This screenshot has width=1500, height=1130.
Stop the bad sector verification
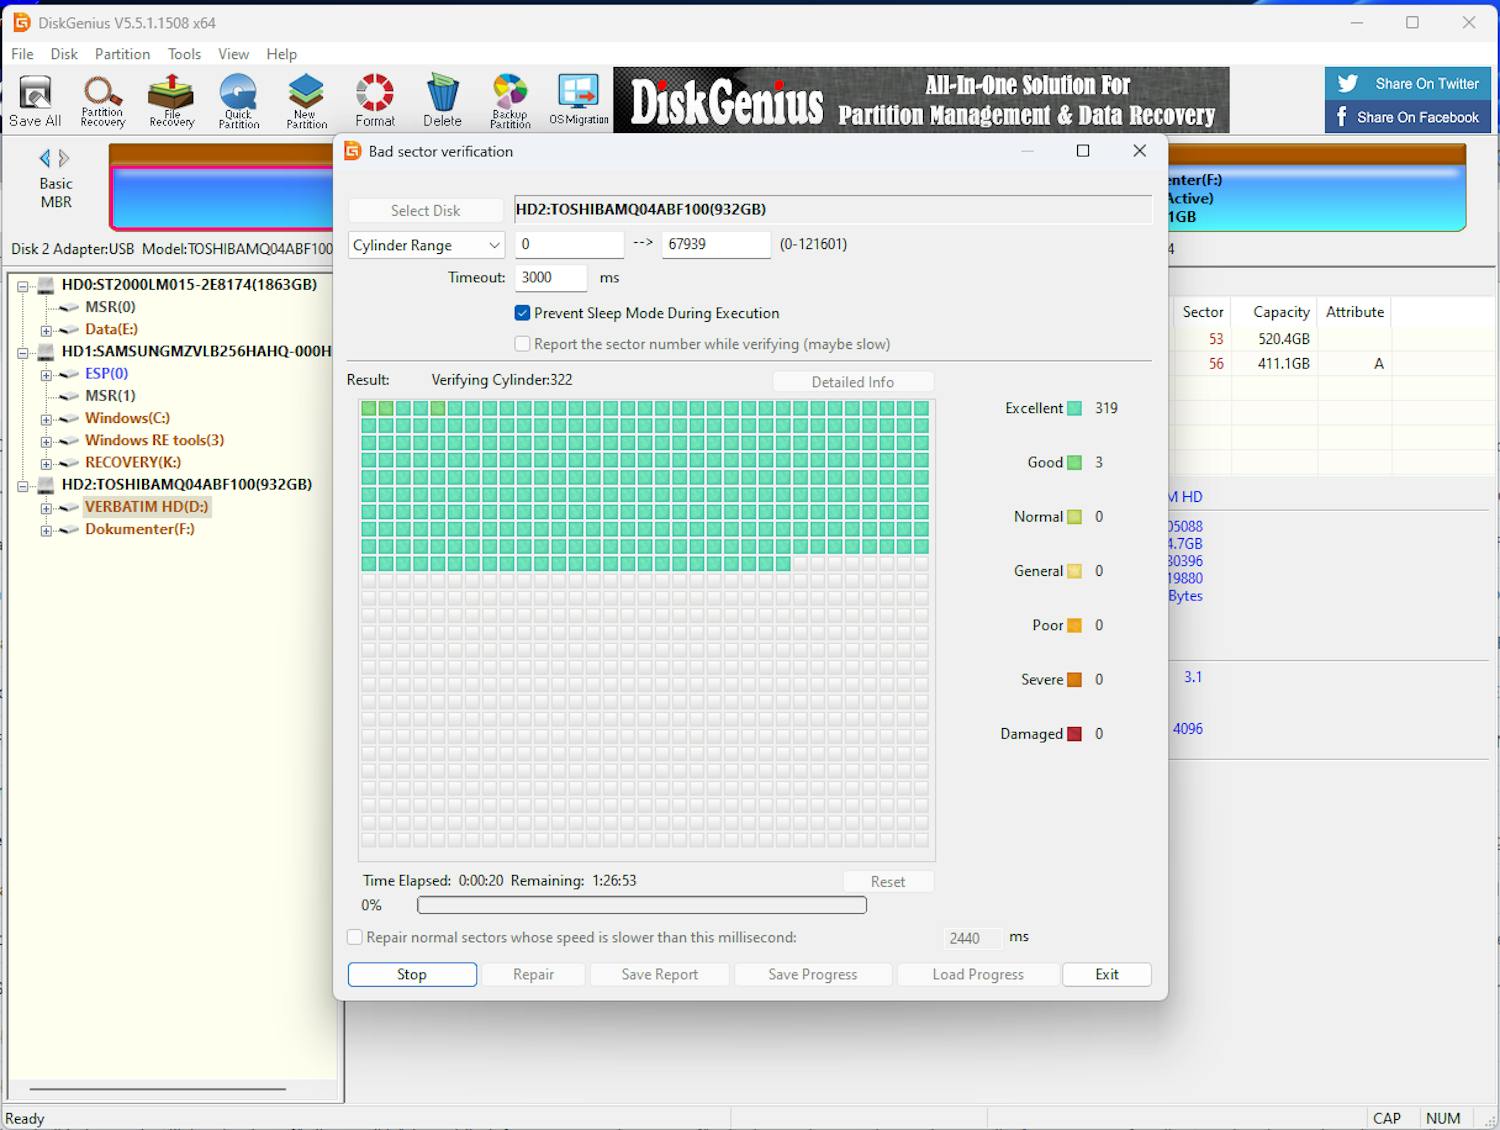pos(412,974)
